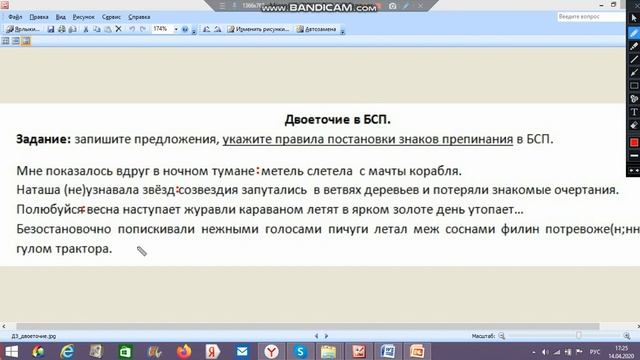Open the Рисунок menu
The width and height of the screenshot is (640, 360).
coord(83,17)
